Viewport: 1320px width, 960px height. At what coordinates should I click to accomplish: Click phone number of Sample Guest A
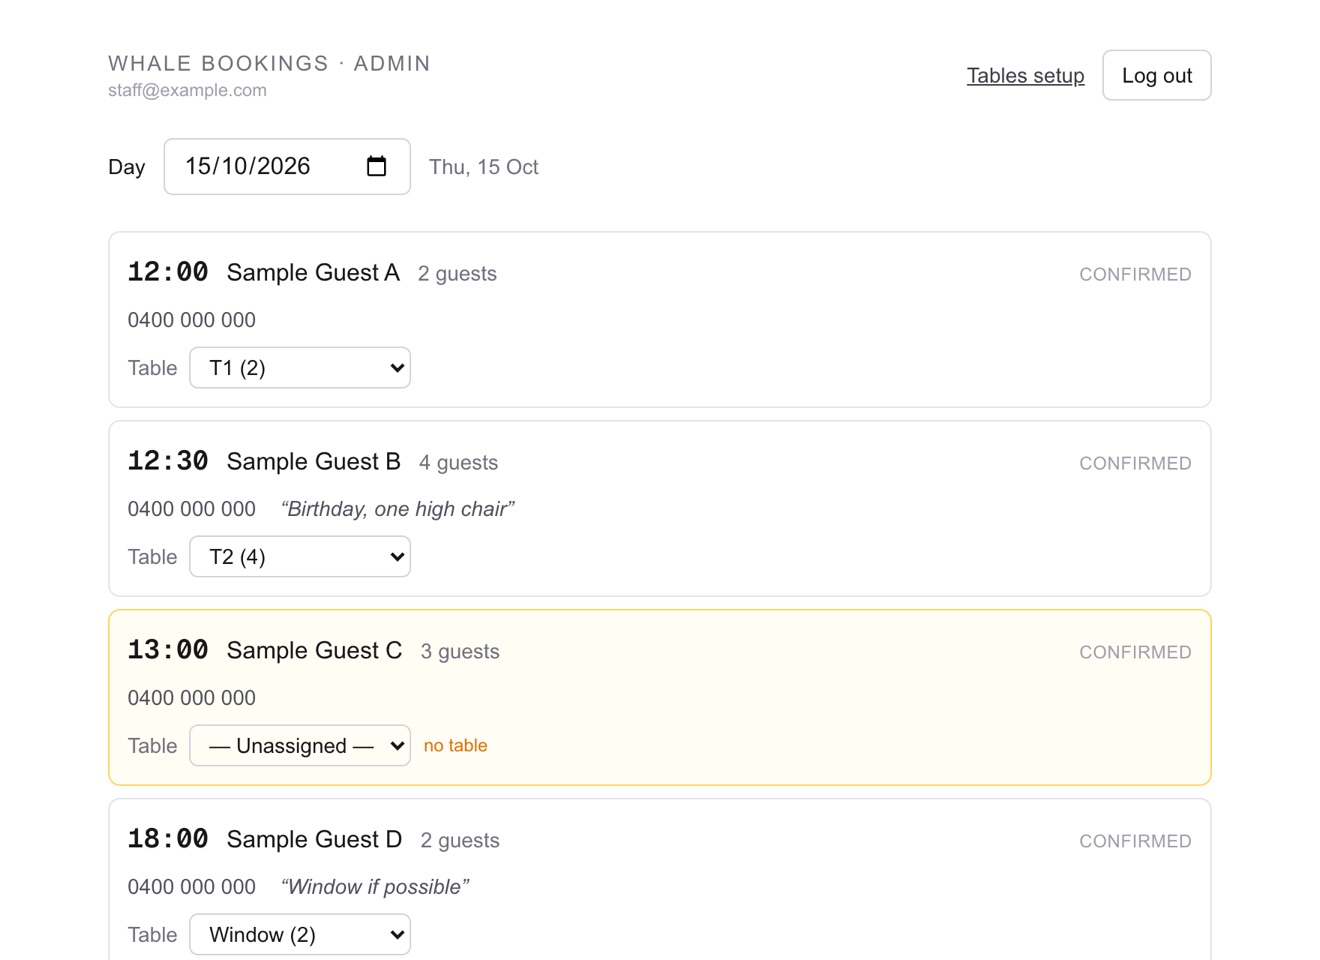(192, 320)
